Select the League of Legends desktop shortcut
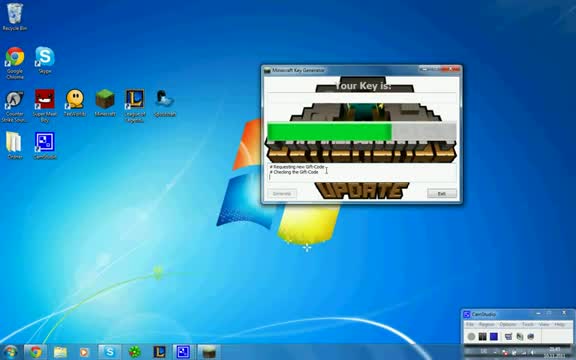576x360 pixels. (135, 106)
